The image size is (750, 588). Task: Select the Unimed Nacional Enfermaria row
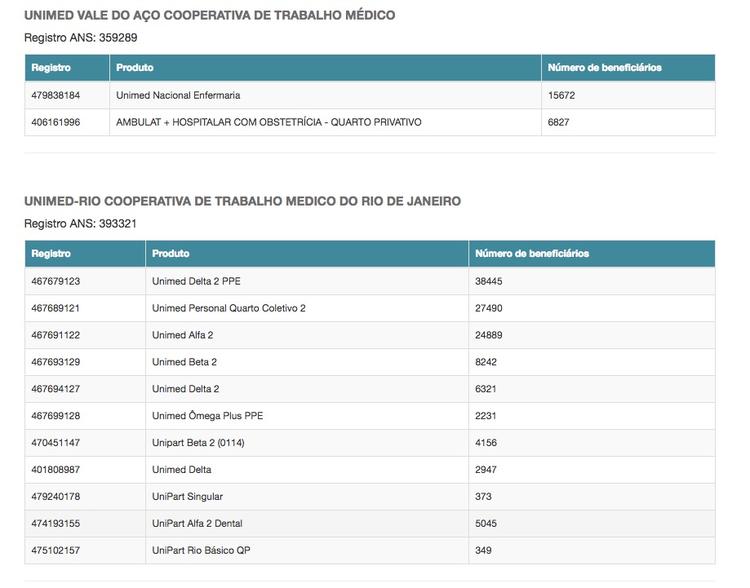178,95
